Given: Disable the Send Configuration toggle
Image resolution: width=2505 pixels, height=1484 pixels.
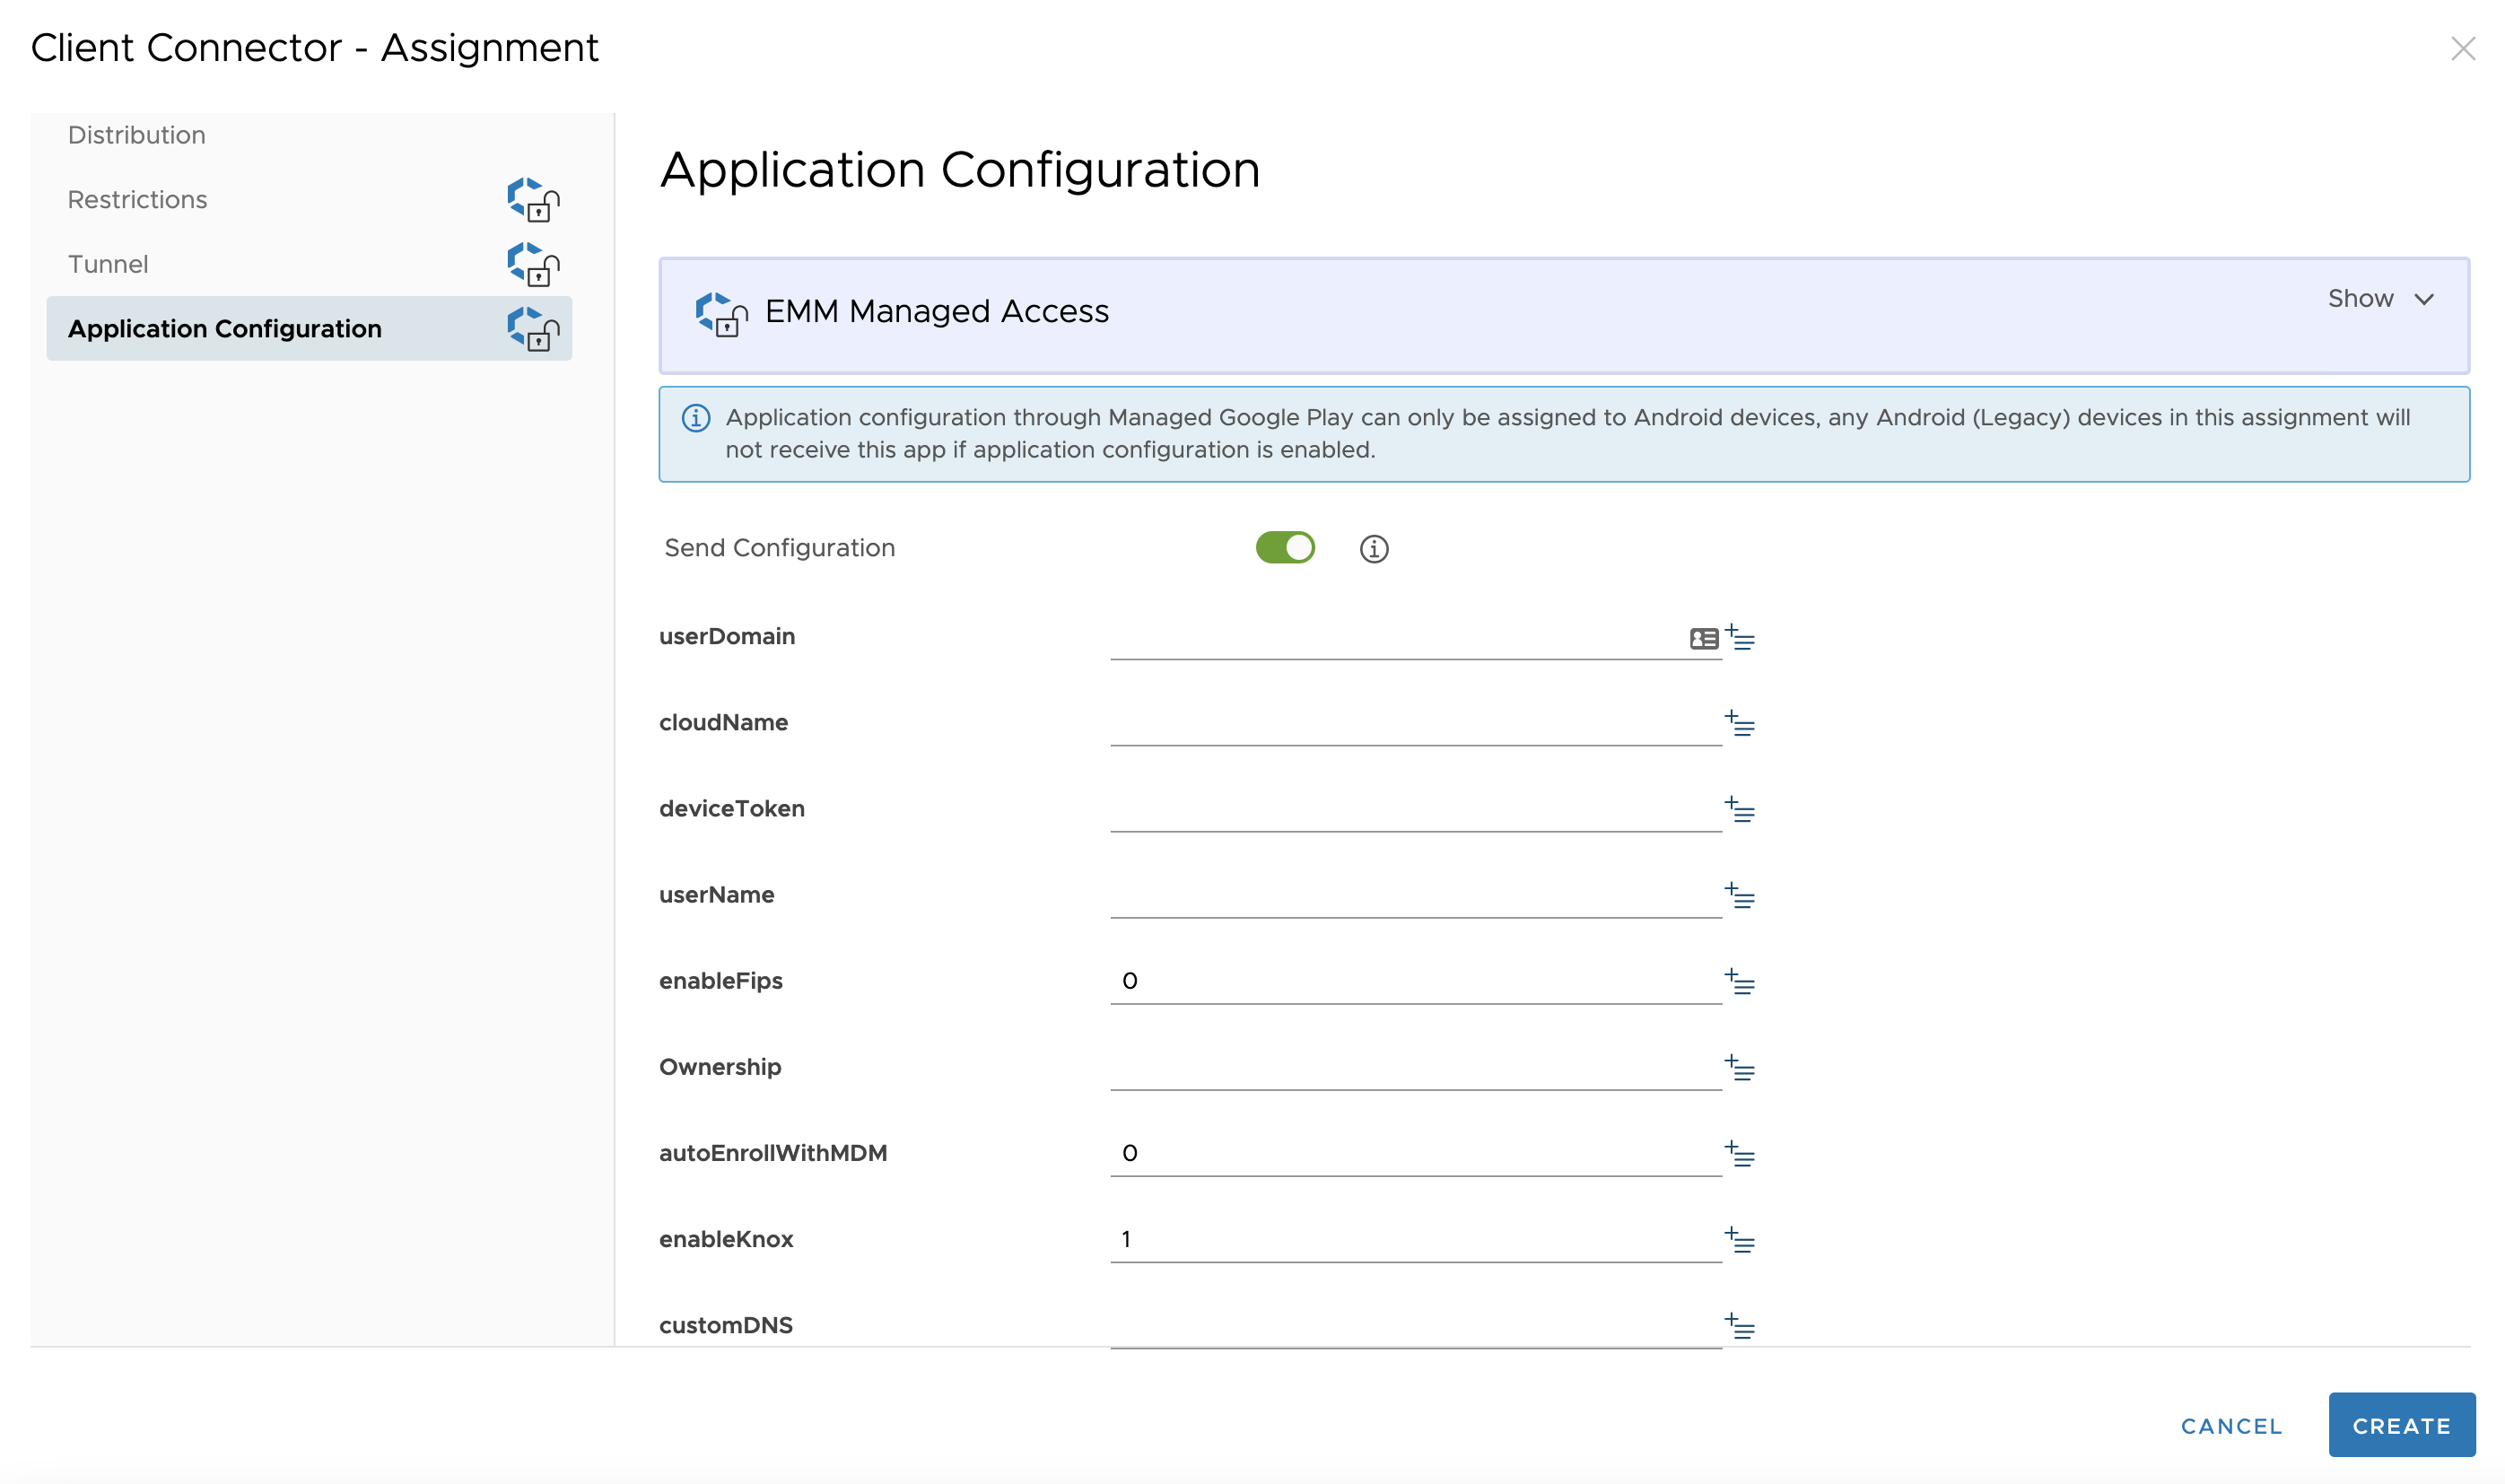Looking at the screenshot, I should [1287, 548].
